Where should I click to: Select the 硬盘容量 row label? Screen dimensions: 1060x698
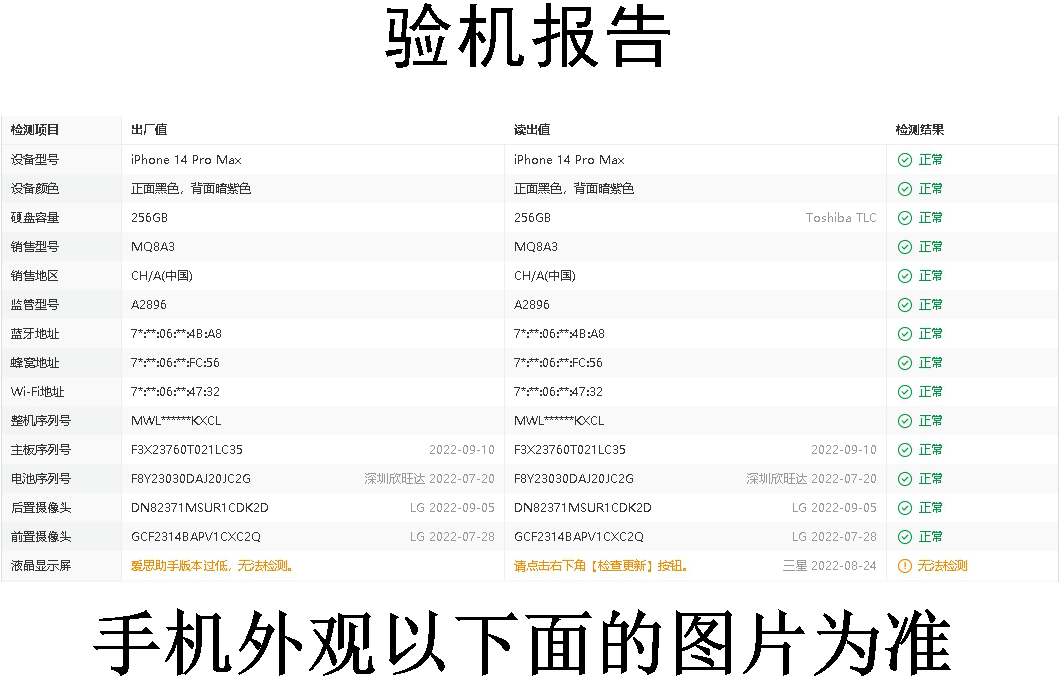click(35, 218)
